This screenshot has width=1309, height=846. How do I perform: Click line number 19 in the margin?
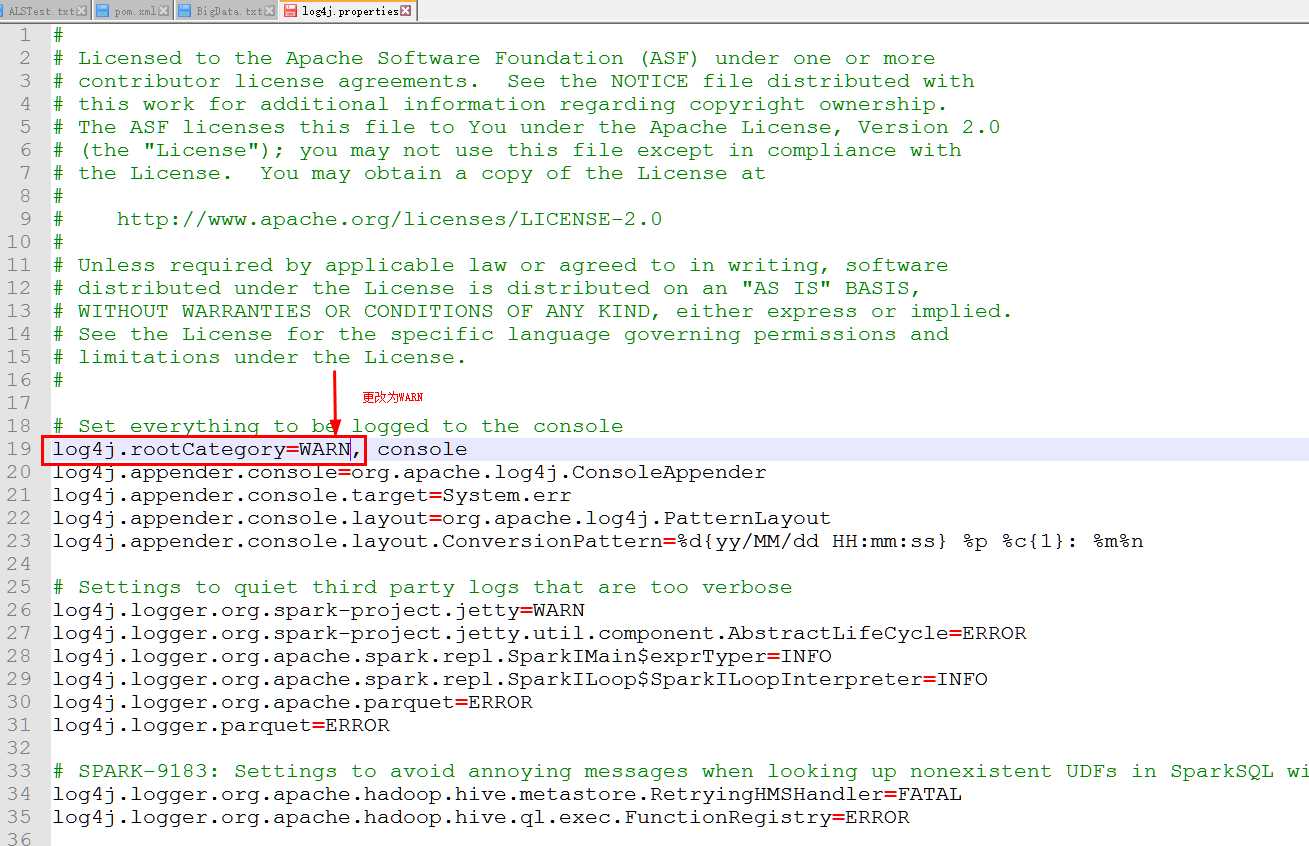pyautogui.click(x=19, y=450)
